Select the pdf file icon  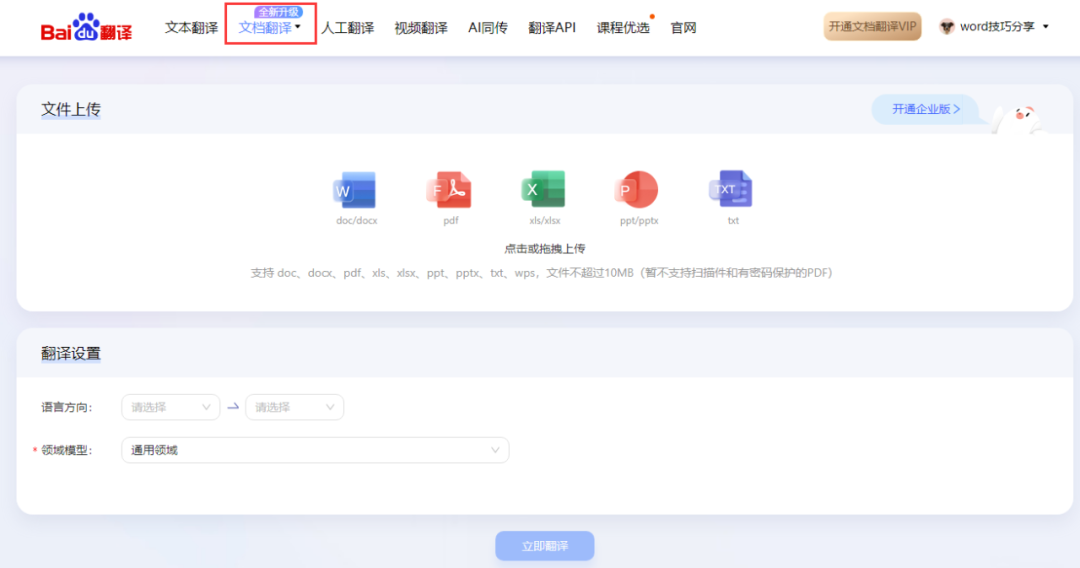click(449, 190)
